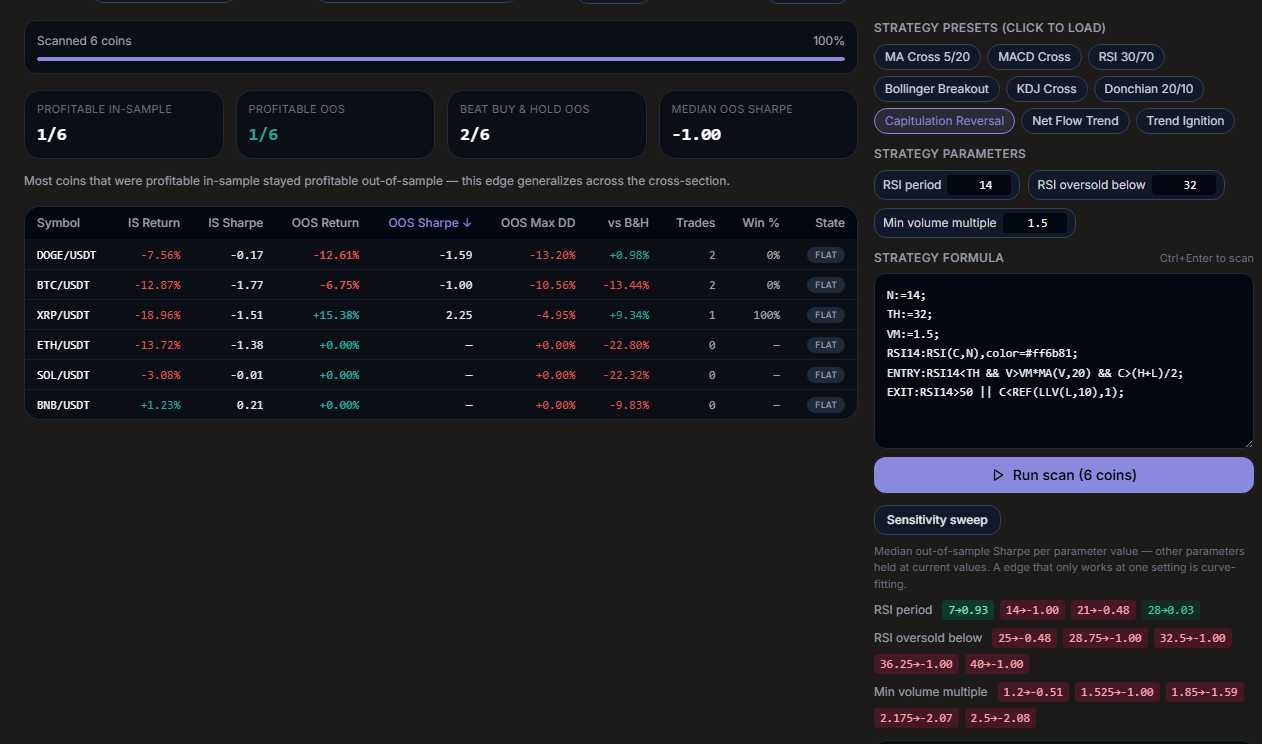1262x744 pixels.
Task: Sort table by OOS Return column
Action: point(325,223)
